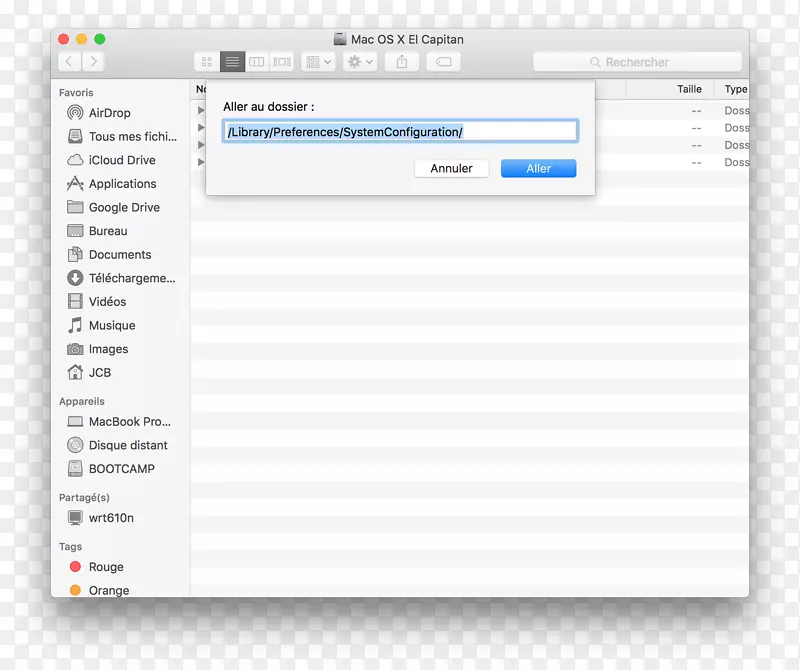
Task: Click the Type column header
Action: (736, 89)
